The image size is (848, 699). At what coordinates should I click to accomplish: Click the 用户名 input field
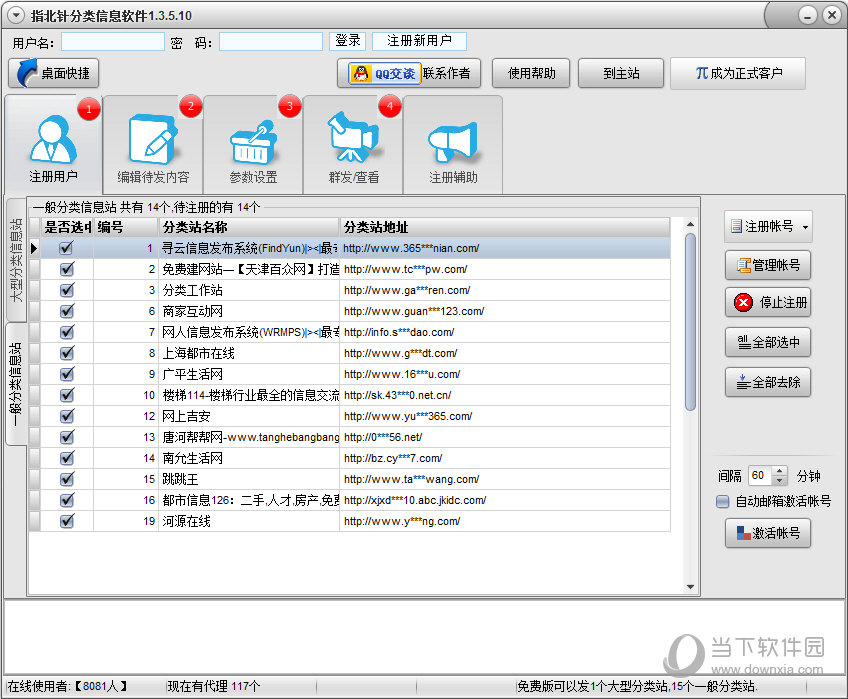pyautogui.click(x=112, y=42)
